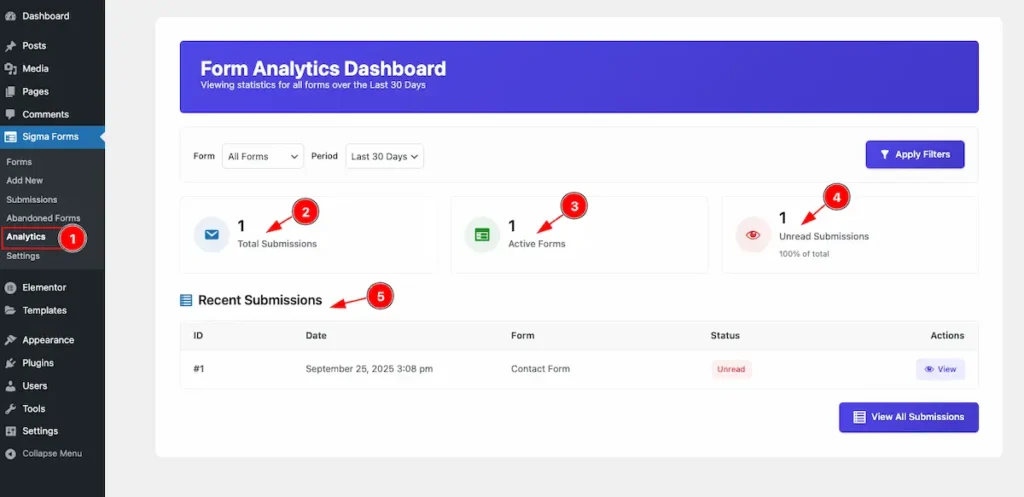
Task: Click the Total Submissions envelope icon
Action: click(212, 234)
